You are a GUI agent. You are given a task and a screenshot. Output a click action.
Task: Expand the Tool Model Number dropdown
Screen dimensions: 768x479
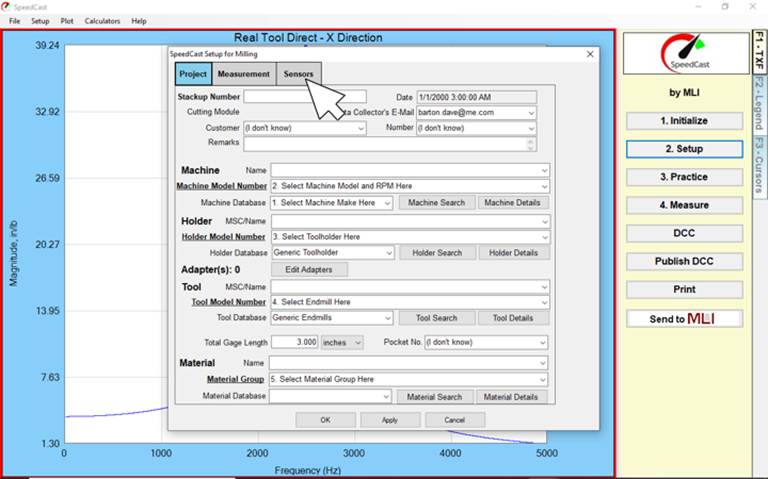click(x=544, y=302)
